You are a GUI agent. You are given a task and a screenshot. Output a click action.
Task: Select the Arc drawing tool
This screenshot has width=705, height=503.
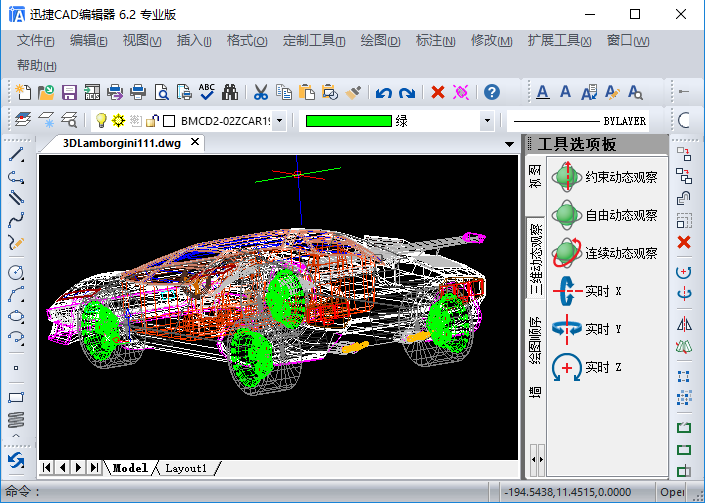pos(16,294)
